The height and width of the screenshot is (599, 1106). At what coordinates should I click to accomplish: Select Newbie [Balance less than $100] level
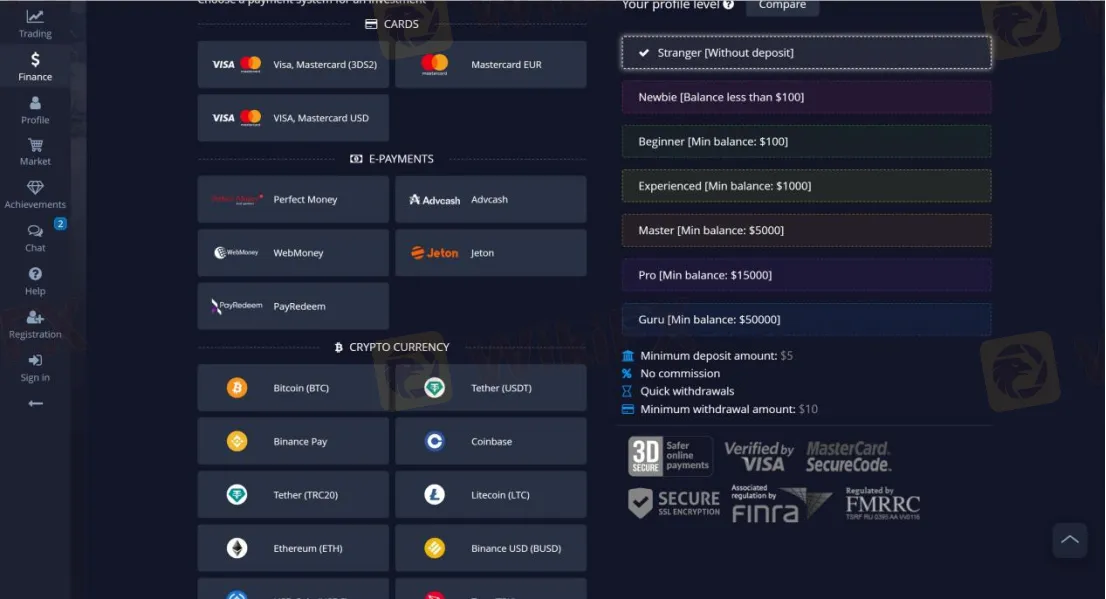(806, 97)
